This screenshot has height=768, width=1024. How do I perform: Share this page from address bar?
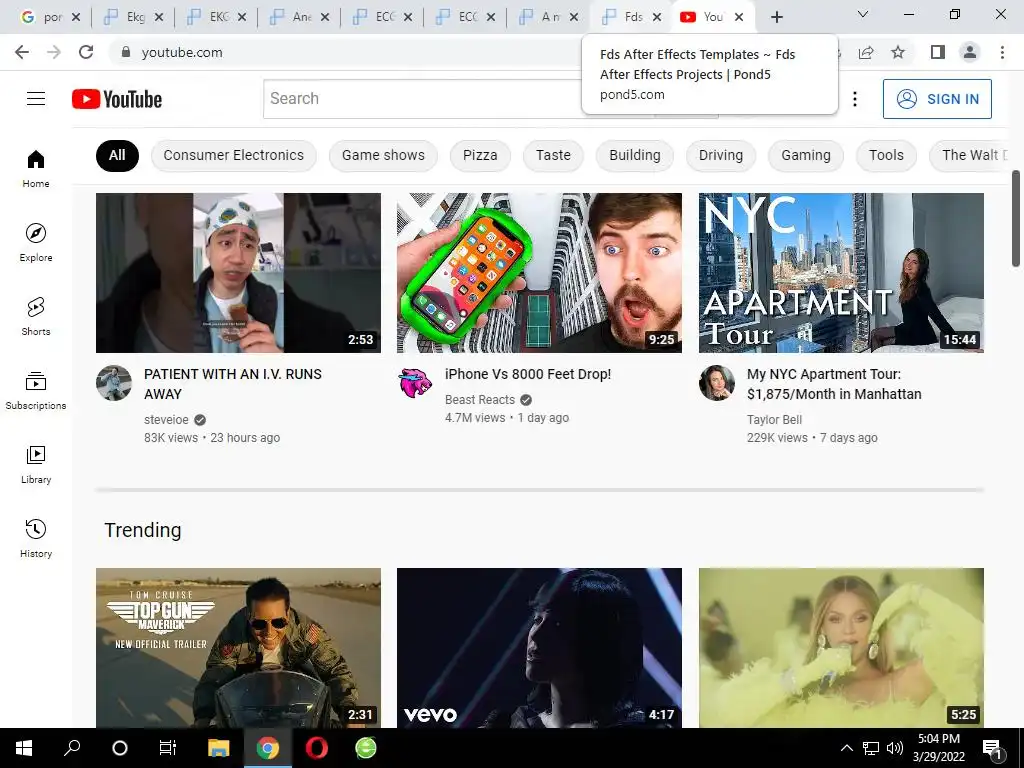tap(866, 52)
